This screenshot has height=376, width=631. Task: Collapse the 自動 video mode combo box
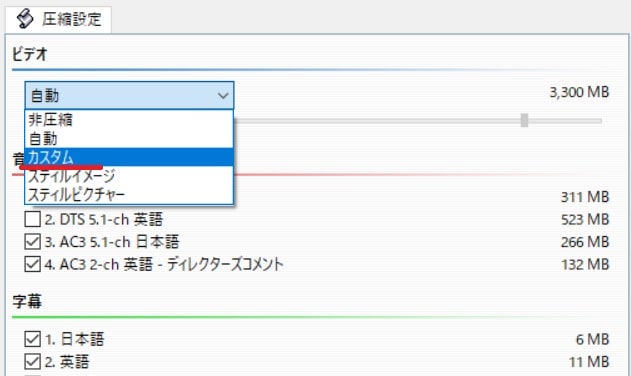129,95
